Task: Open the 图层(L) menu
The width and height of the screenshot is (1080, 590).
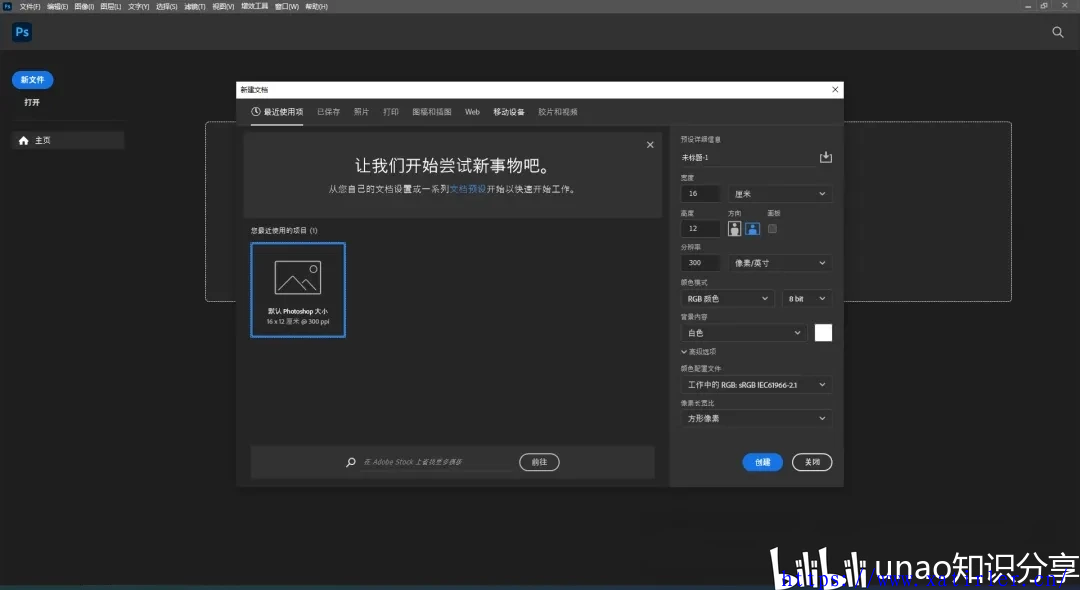Action: (x=110, y=6)
